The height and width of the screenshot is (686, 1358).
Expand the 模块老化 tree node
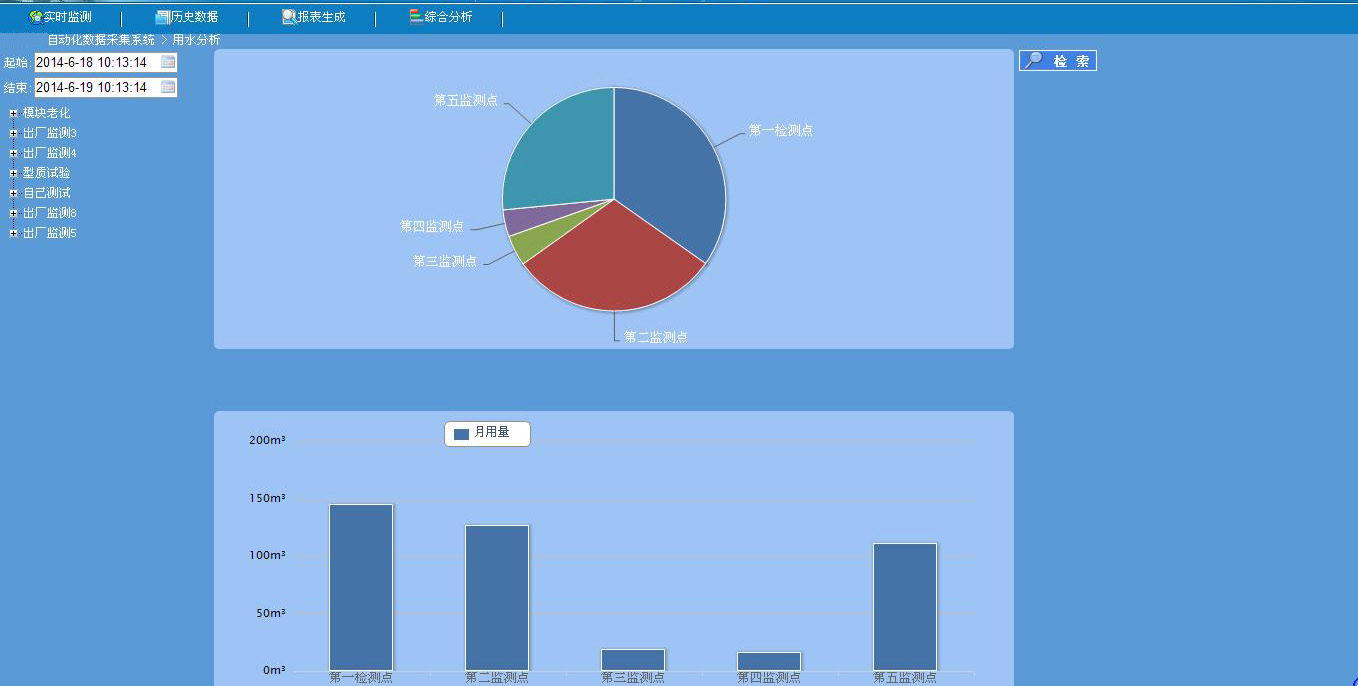pos(13,113)
